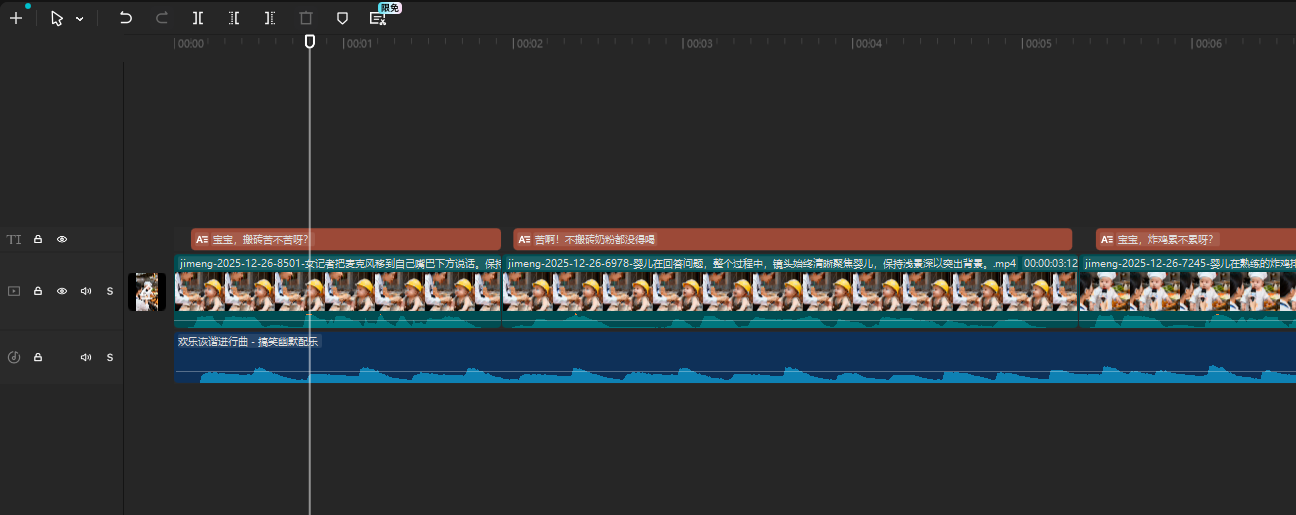This screenshot has width=1296, height=515.
Task: Click the add (plus) button in toolbar
Action: pyautogui.click(x=15, y=18)
